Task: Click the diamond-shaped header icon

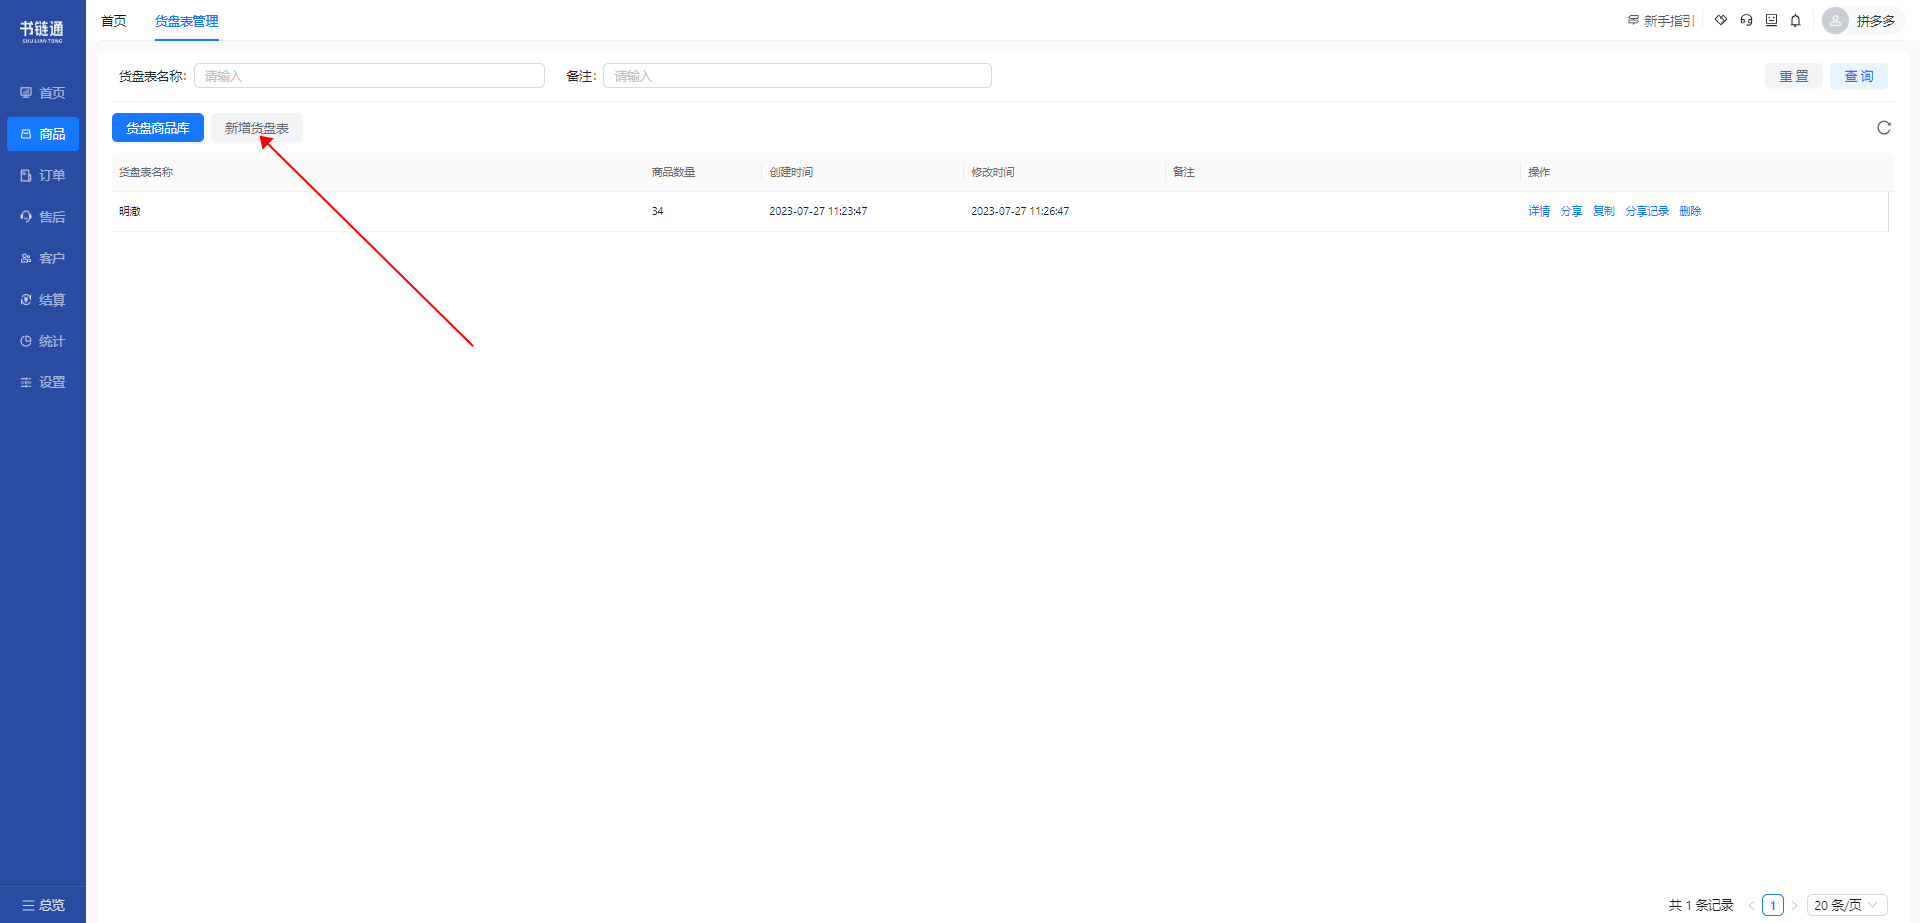Action: [1721, 20]
